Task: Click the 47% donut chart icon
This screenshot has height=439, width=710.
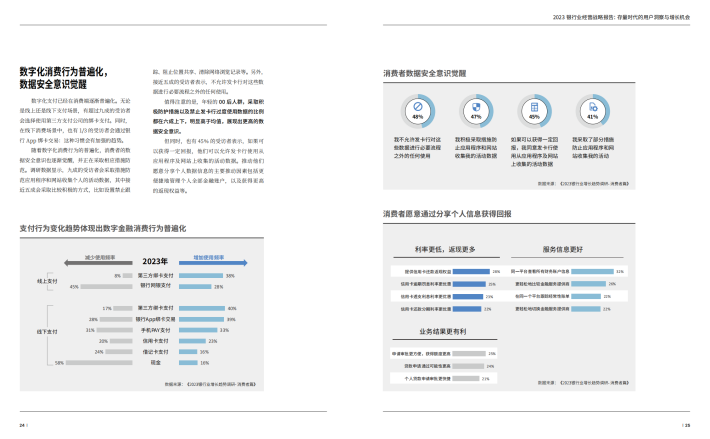Action: pos(476,111)
